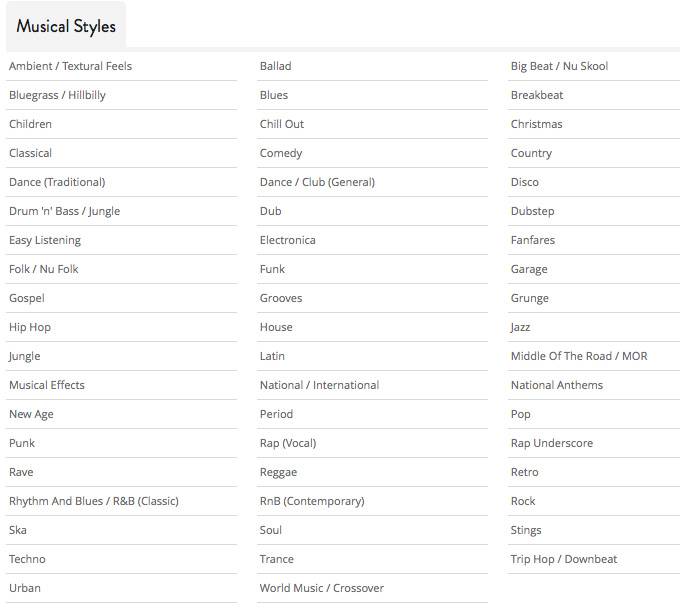Screen dimensions: 680x604
Task: Pick Drum 'n' Bass / Jungle
Action: pos(65,211)
